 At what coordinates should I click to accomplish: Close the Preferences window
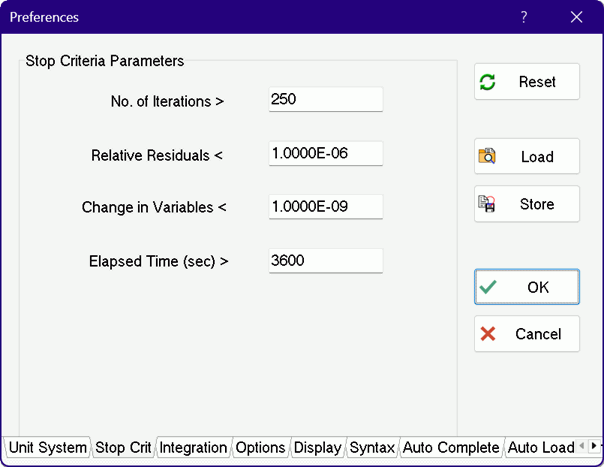coord(576,17)
